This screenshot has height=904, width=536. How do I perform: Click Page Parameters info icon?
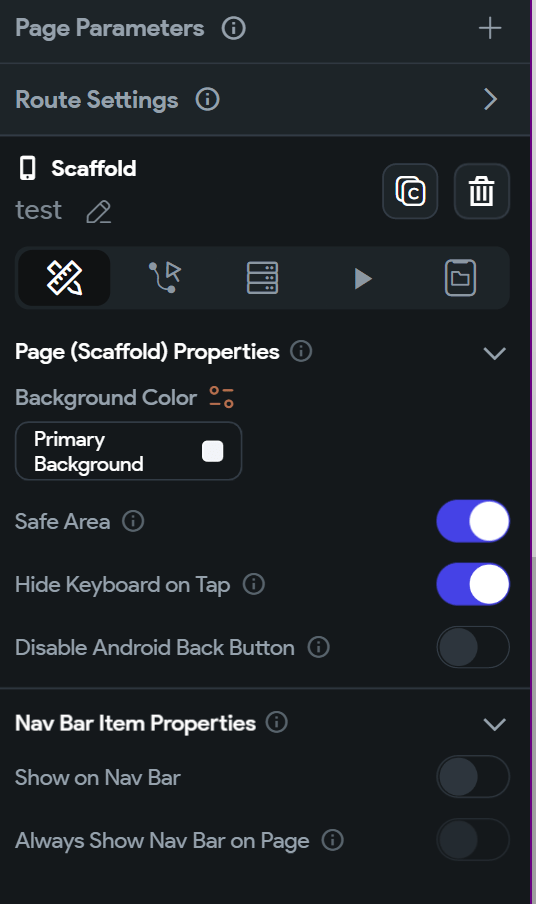click(233, 28)
